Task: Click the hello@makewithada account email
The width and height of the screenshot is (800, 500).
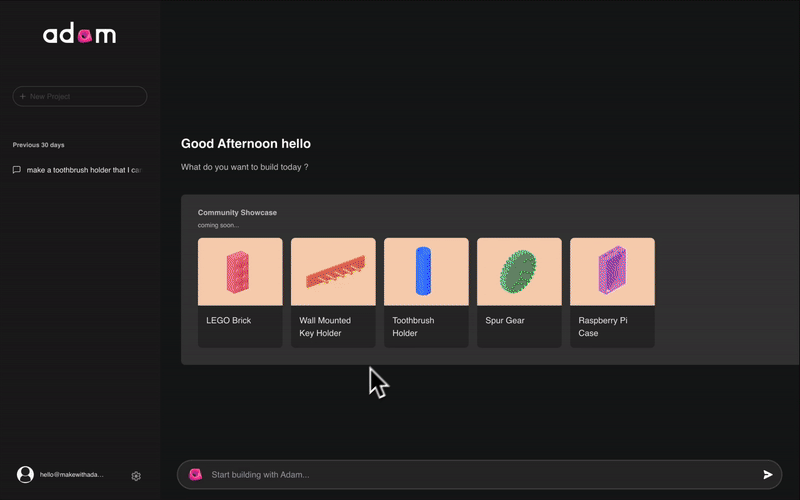Action: pyautogui.click(x=72, y=475)
